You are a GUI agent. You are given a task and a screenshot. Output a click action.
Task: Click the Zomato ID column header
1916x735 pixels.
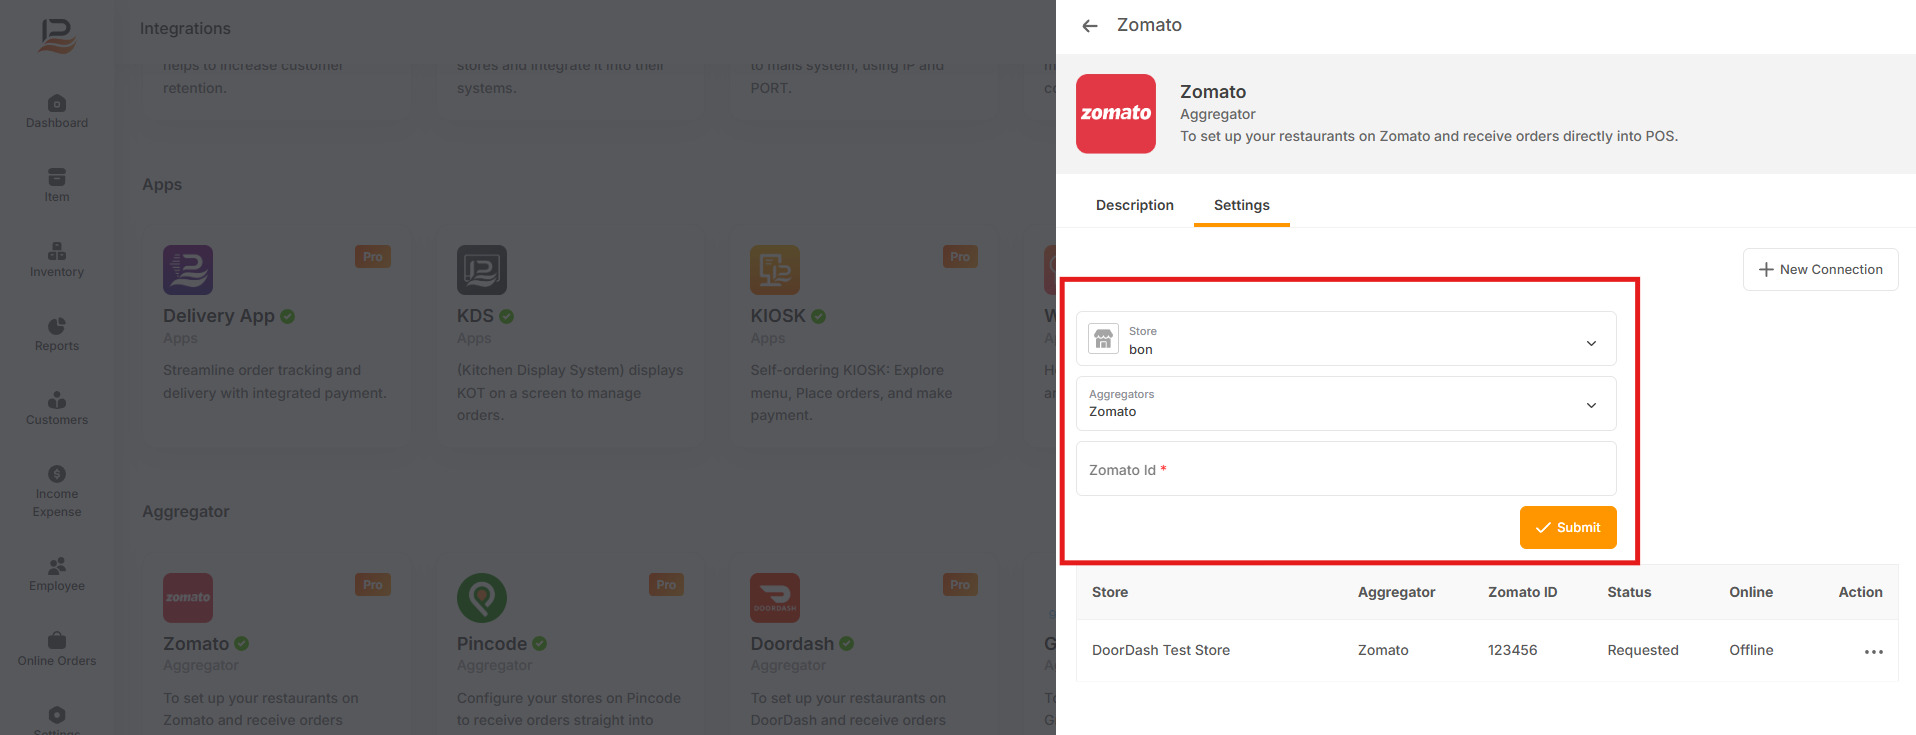(1522, 592)
